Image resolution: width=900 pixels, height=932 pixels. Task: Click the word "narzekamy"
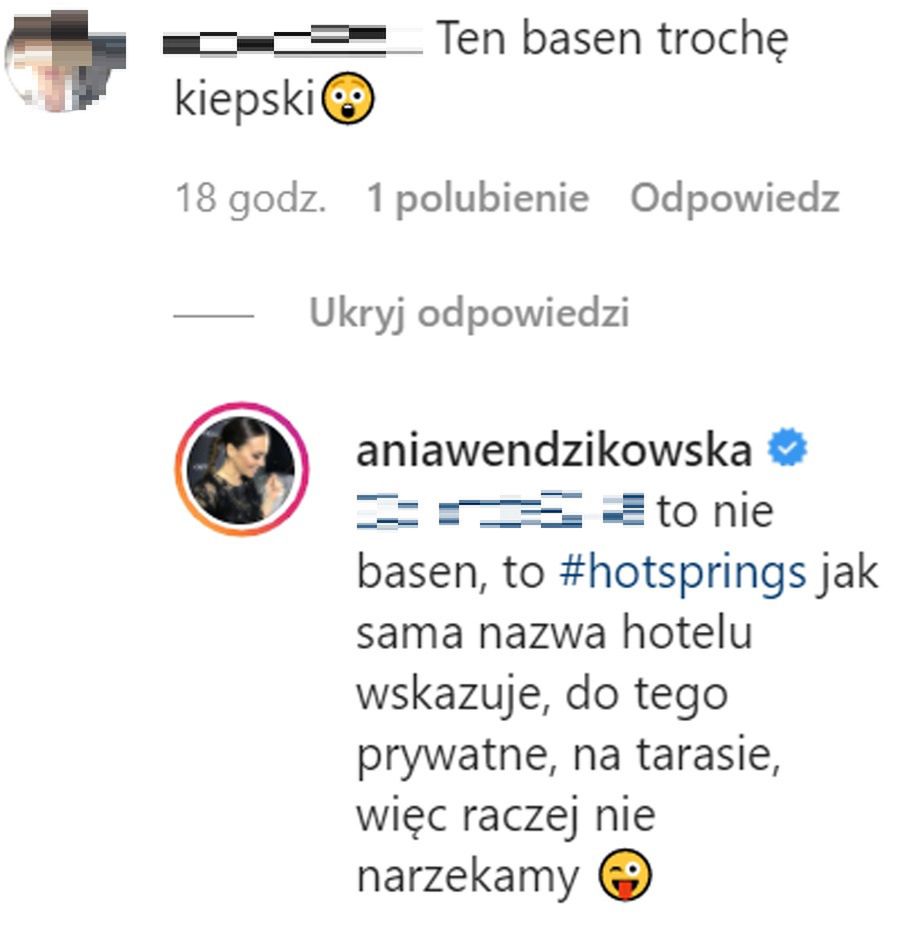(467, 877)
